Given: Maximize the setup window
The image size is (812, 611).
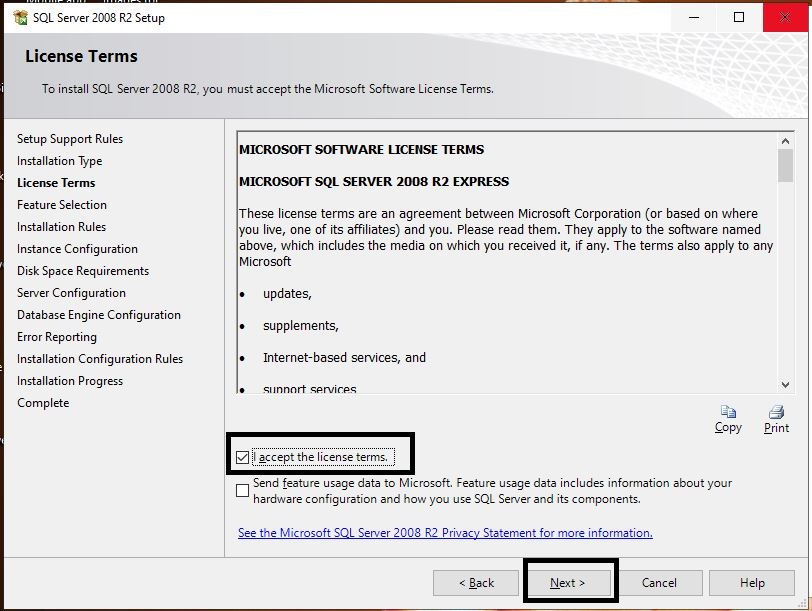Looking at the screenshot, I should 739,17.
